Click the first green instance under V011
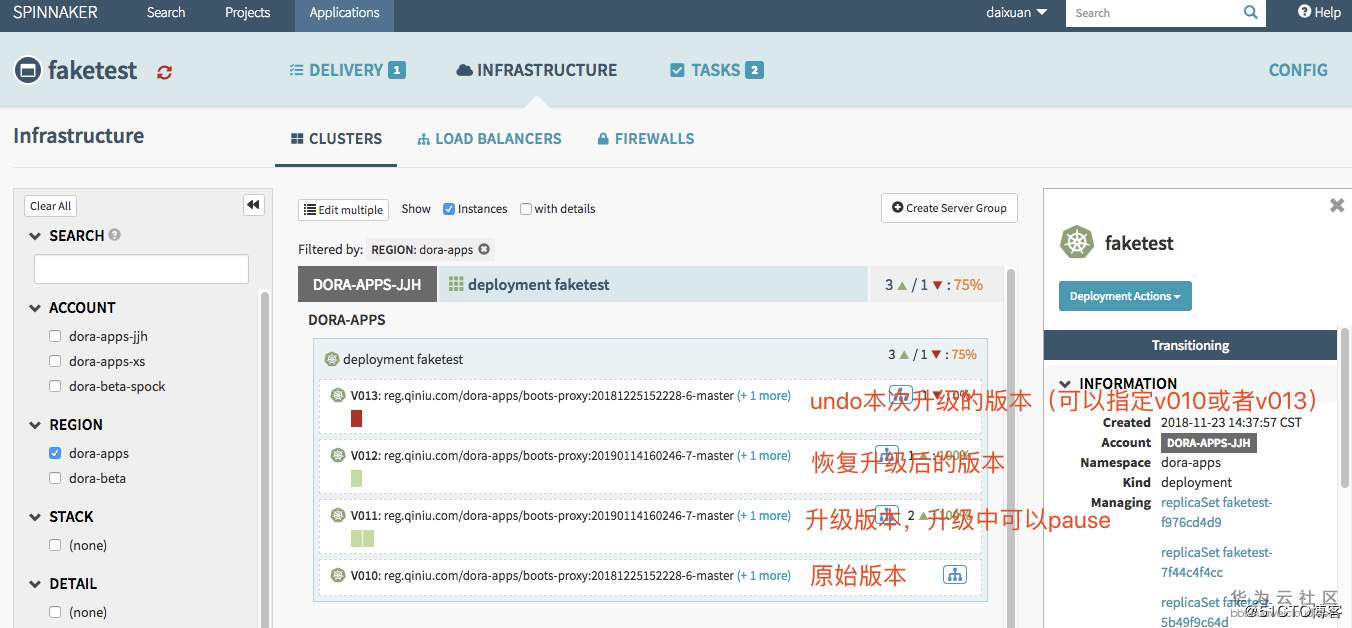The height and width of the screenshot is (628, 1352). pos(356,539)
